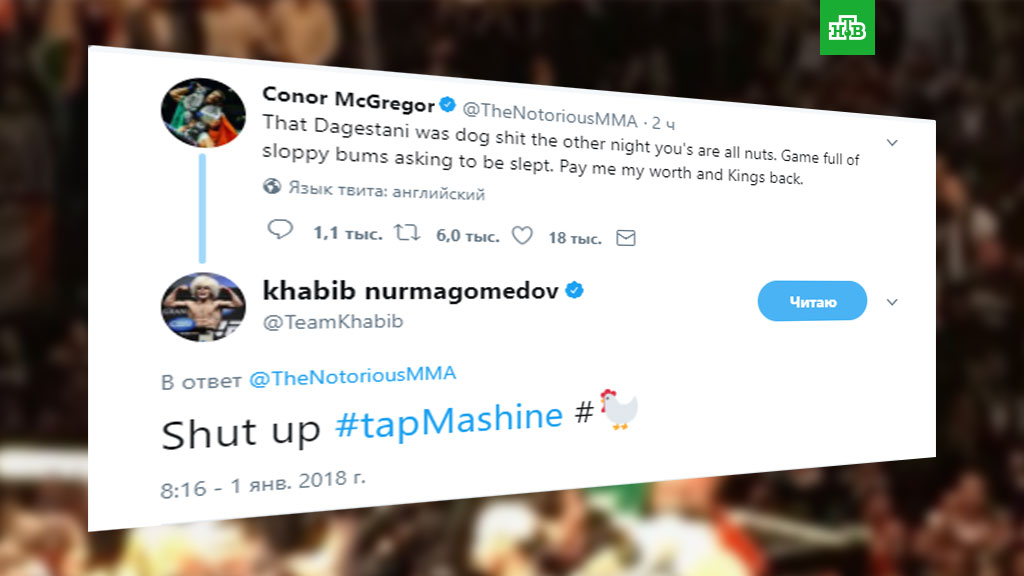The width and height of the screenshot is (1024, 576).
Task: Like the tweet with the heart icon
Action: (521, 236)
